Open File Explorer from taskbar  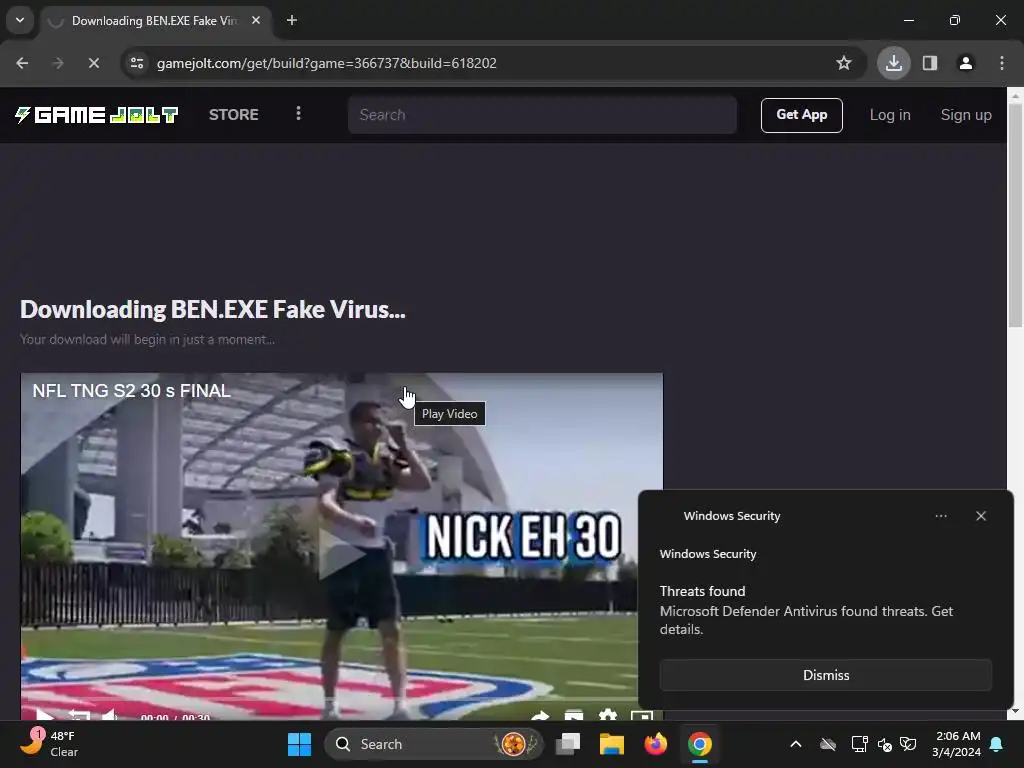[x=612, y=744]
